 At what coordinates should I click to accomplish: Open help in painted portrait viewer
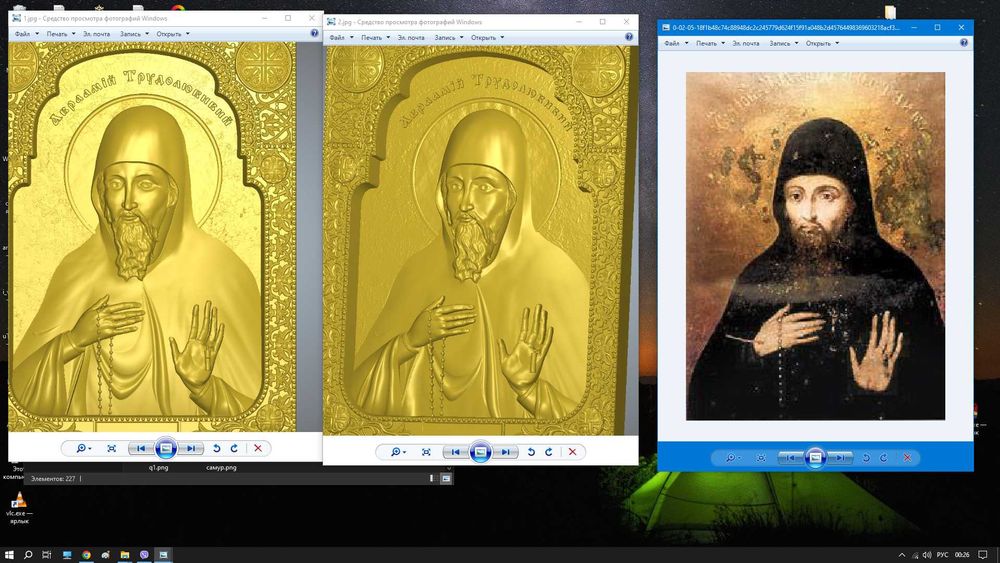tap(964, 43)
